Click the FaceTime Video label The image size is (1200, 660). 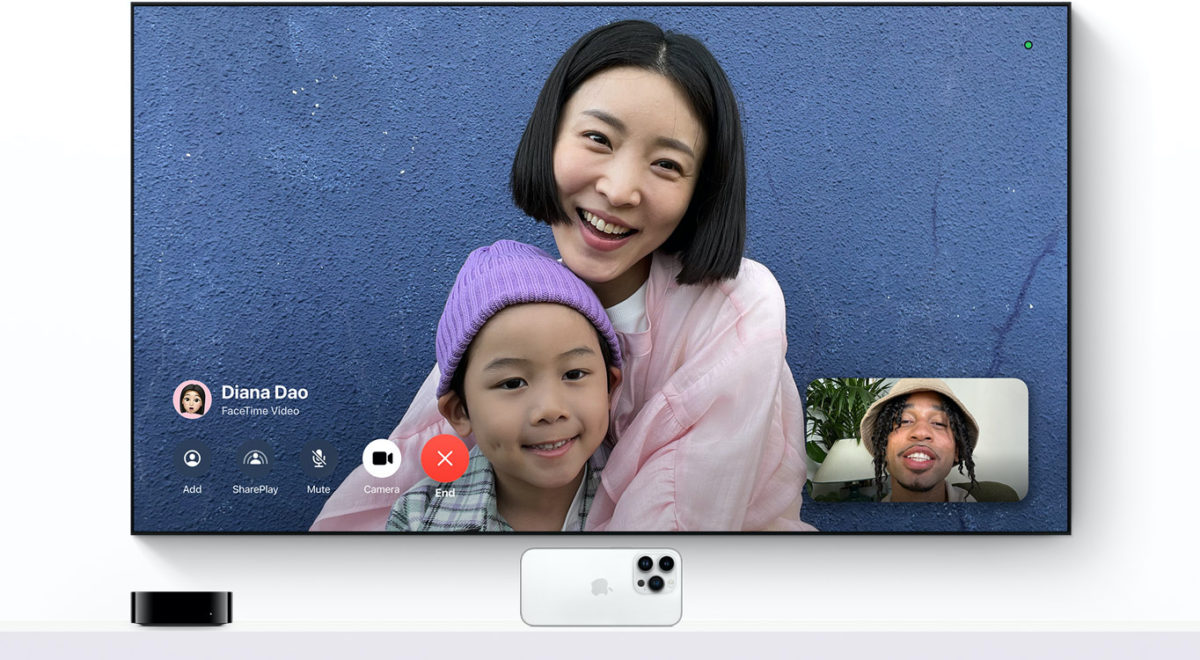(x=260, y=410)
